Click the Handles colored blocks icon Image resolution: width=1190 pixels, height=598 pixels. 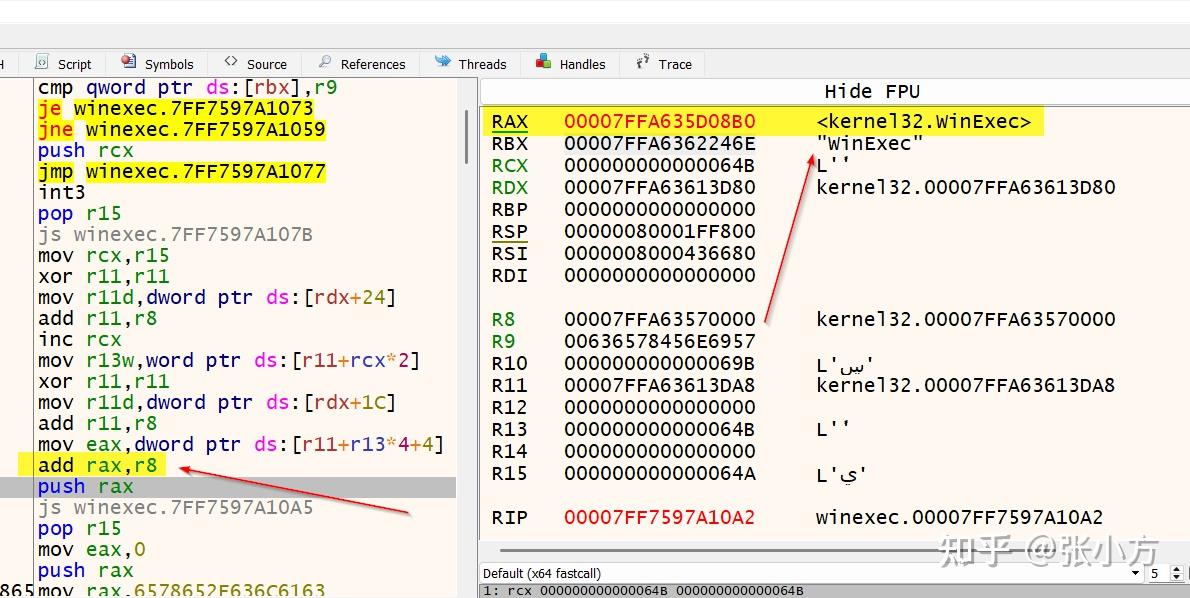coord(541,63)
